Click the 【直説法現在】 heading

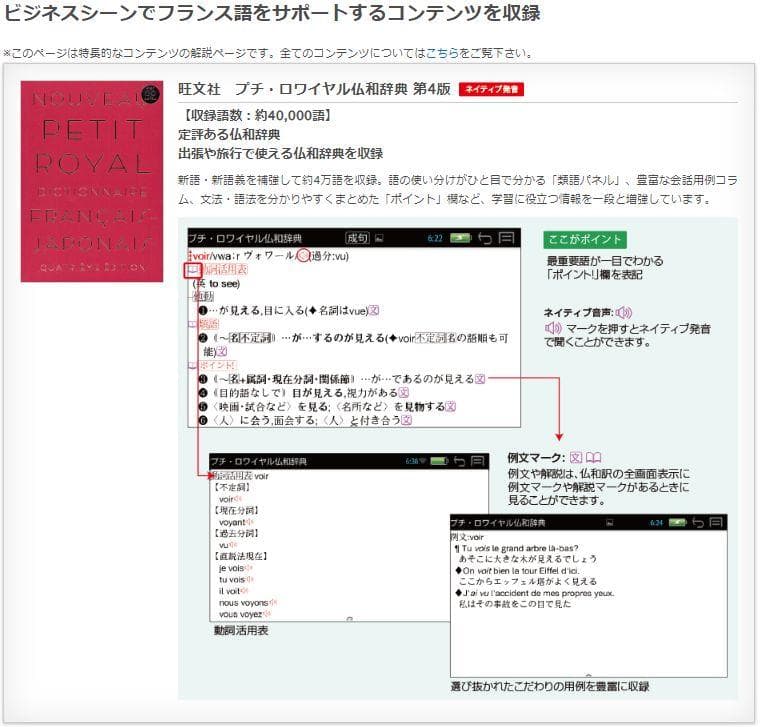pyautogui.click(x=240, y=556)
